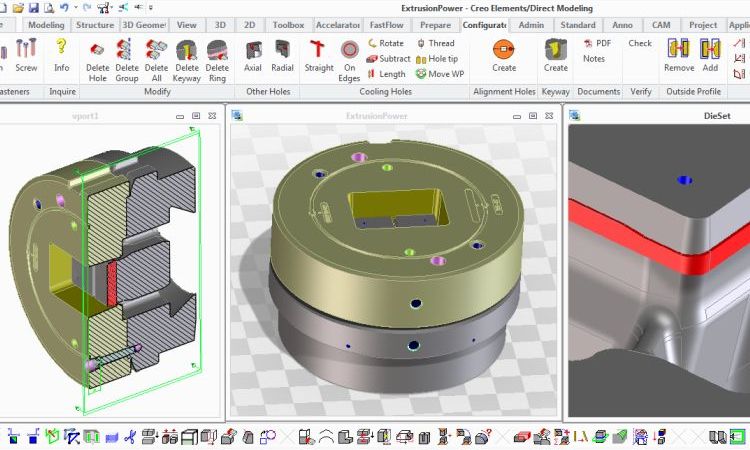Viewport: 750px width, 450px height.
Task: Click the red block icon in bottom toolbar
Action: (x=522, y=437)
